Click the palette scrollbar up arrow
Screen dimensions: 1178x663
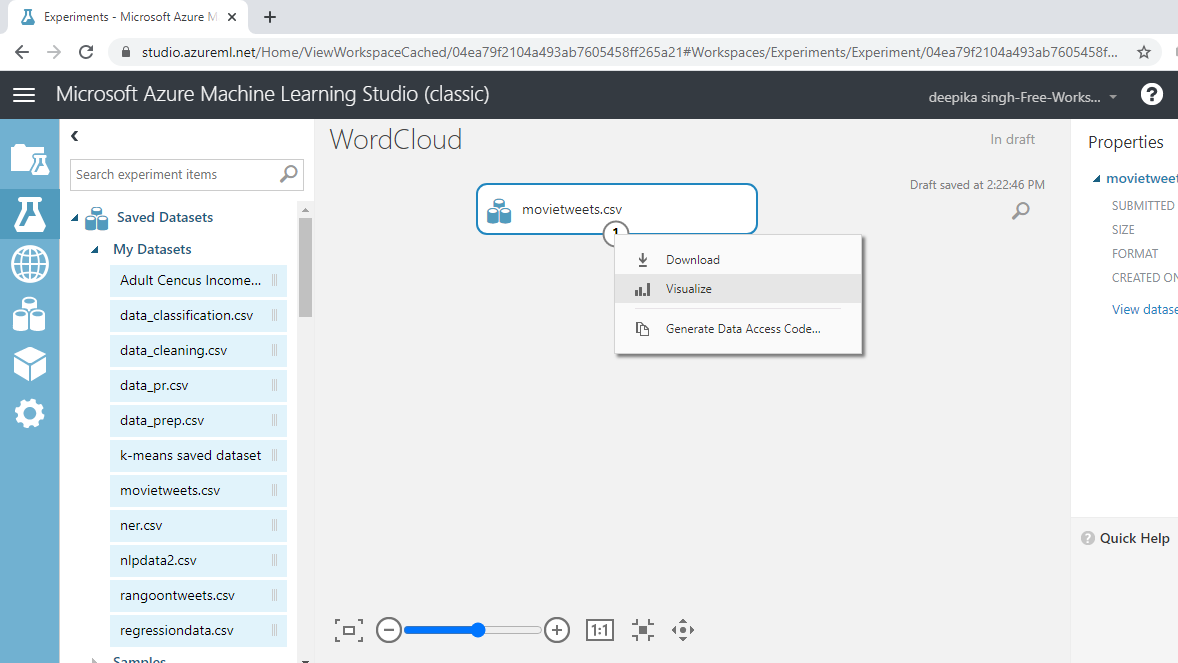[305, 210]
